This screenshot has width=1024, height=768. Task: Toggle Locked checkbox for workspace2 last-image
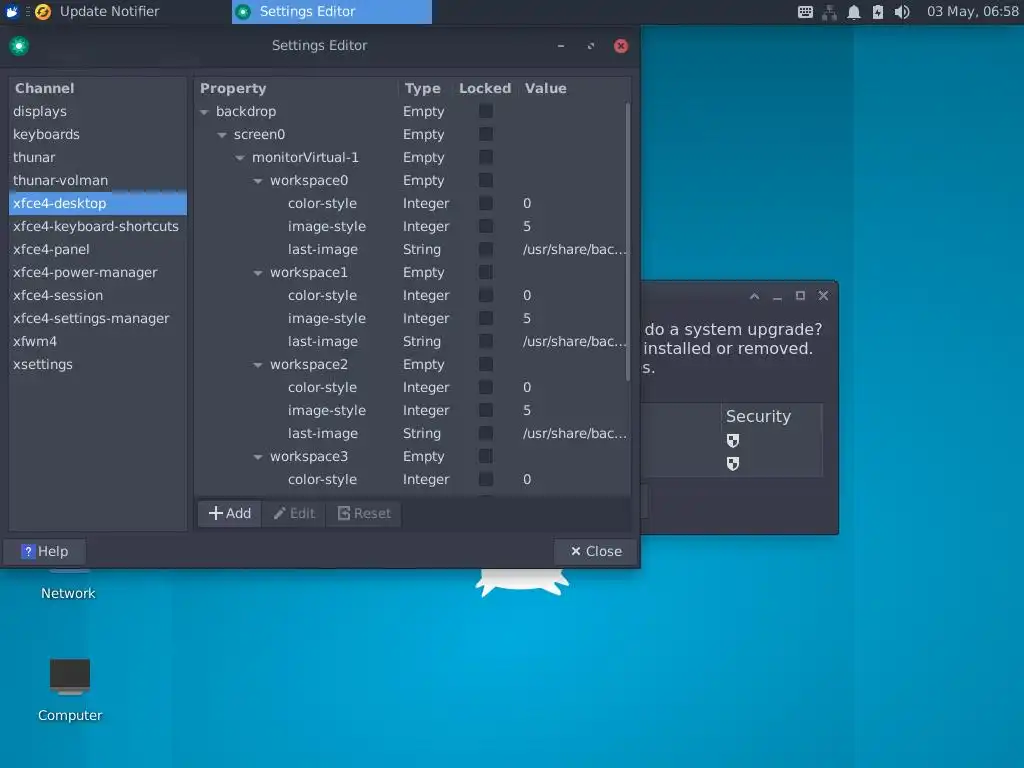click(x=486, y=434)
